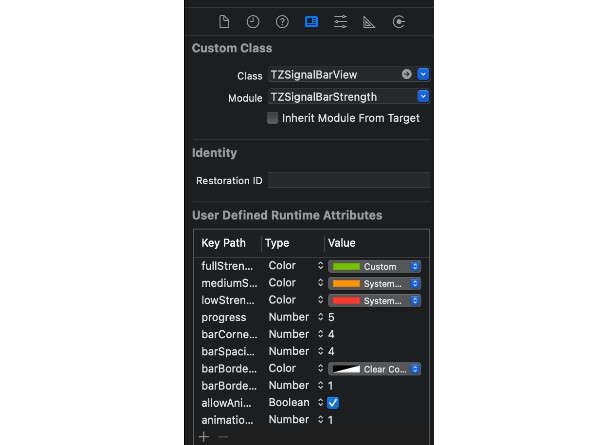Open the Module dropdown list
Screen dimensions: 604x445
[x=423, y=96]
